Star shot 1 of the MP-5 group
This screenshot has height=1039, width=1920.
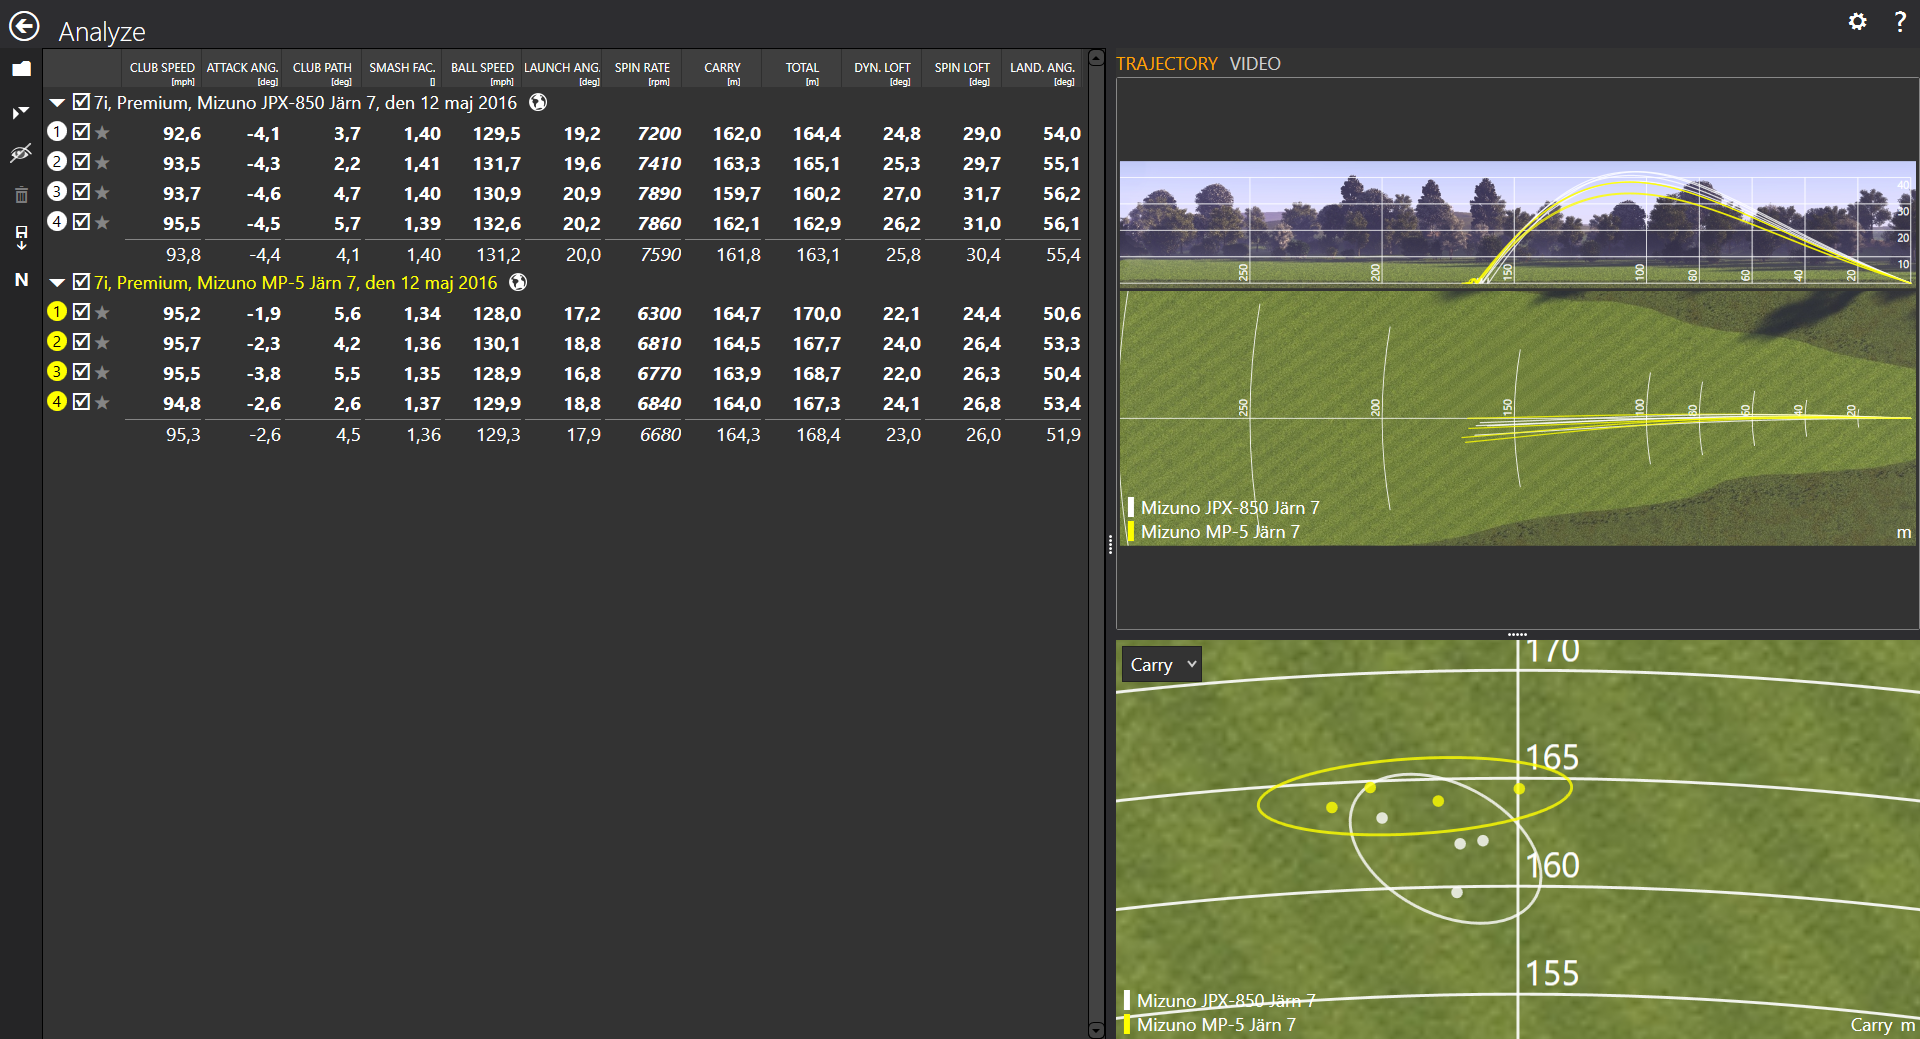click(102, 312)
